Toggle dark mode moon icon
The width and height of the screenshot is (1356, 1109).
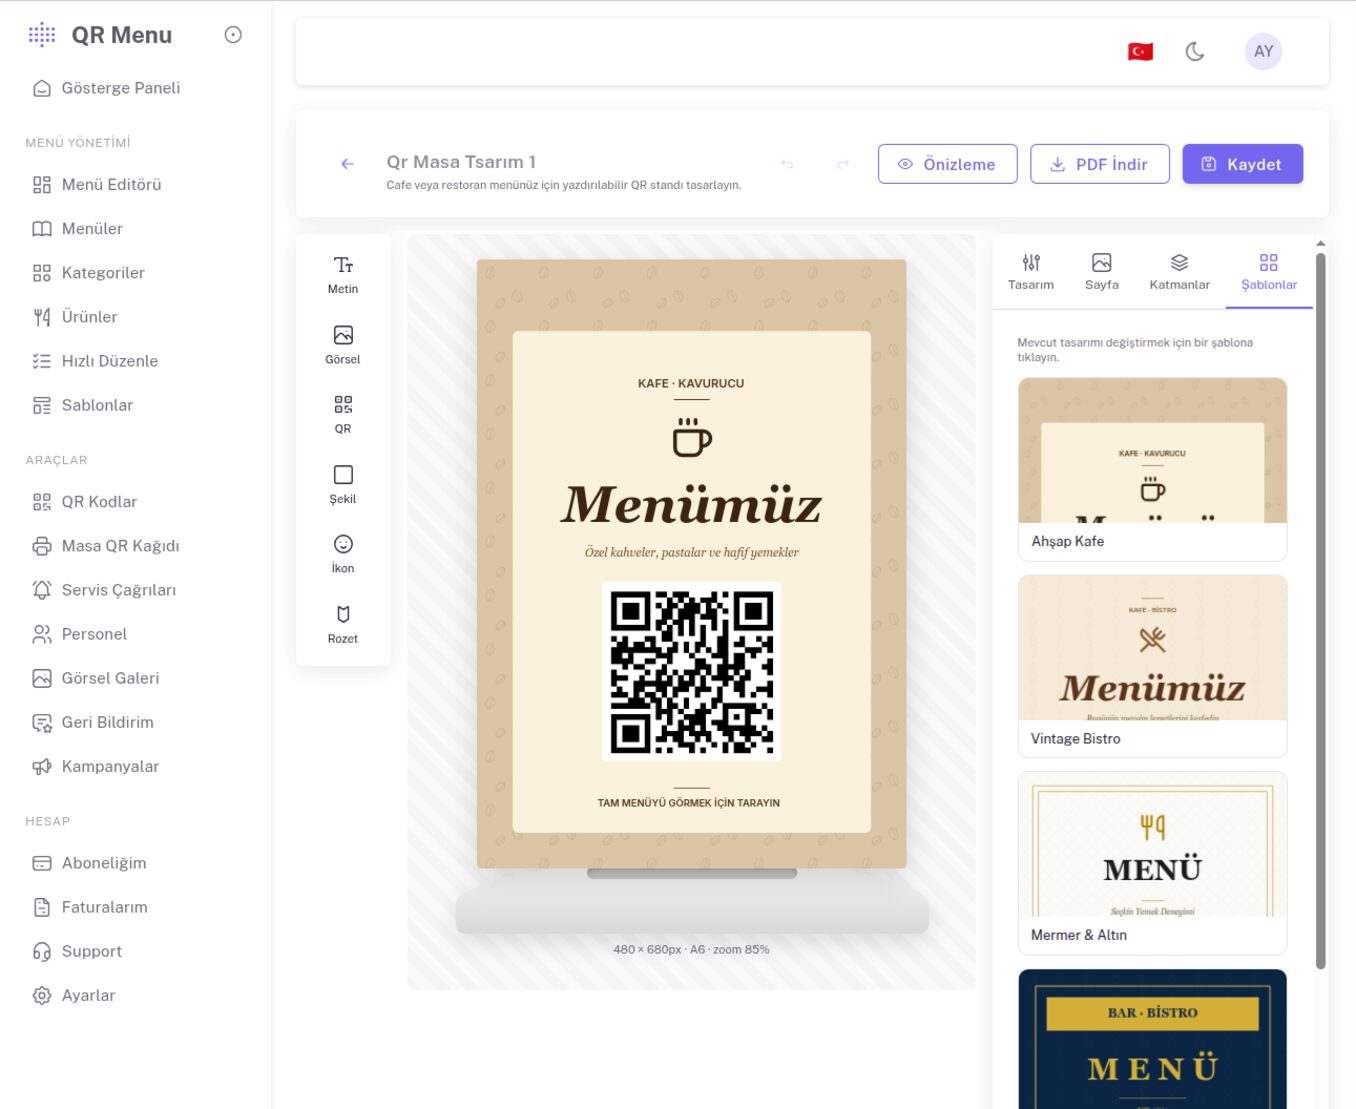point(1195,51)
